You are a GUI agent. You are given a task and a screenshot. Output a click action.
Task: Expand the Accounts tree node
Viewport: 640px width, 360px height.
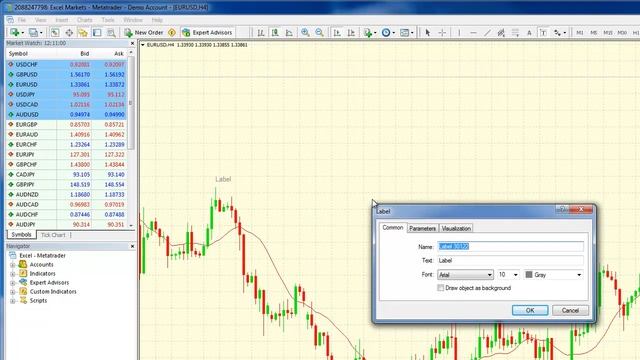[13, 265]
